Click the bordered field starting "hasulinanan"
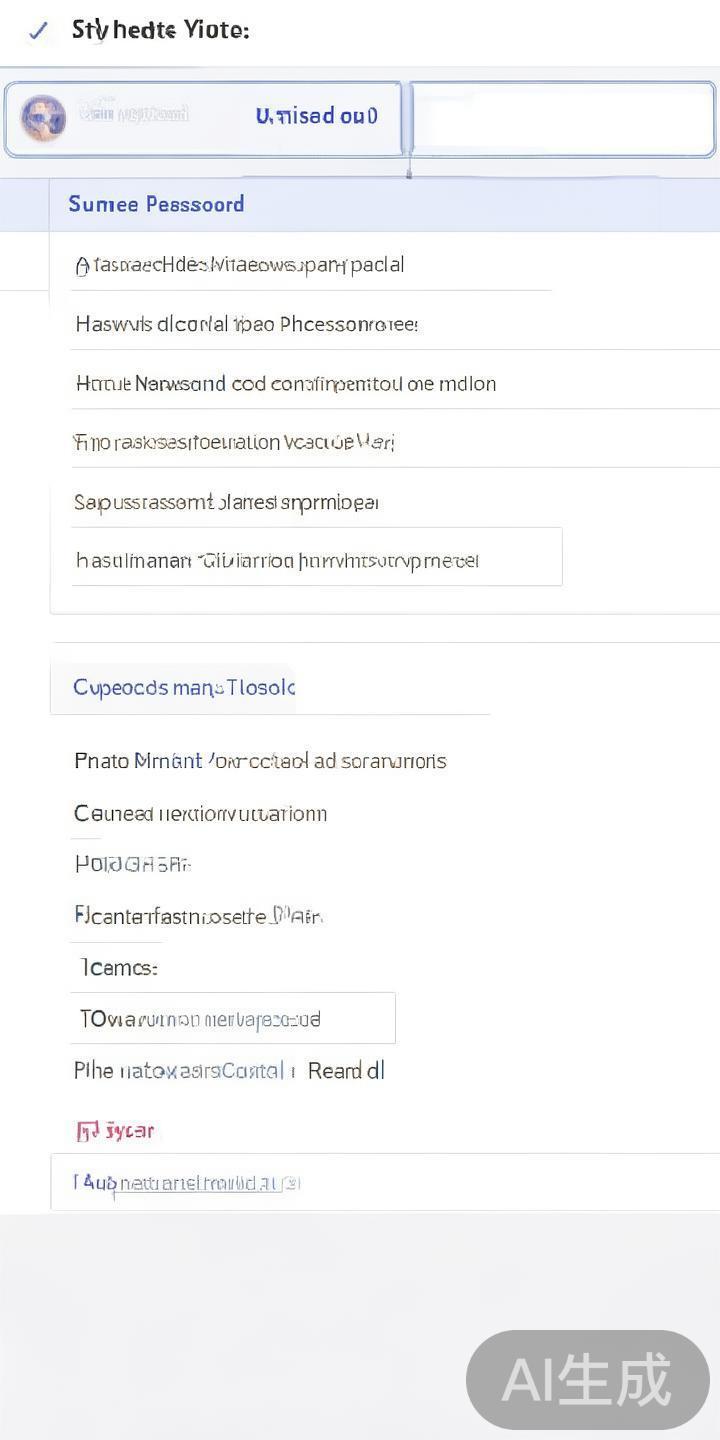 tap(316, 557)
